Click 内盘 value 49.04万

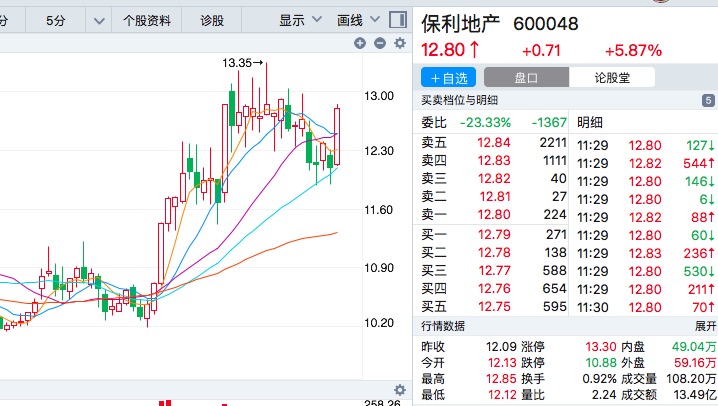pyautogui.click(x=694, y=347)
